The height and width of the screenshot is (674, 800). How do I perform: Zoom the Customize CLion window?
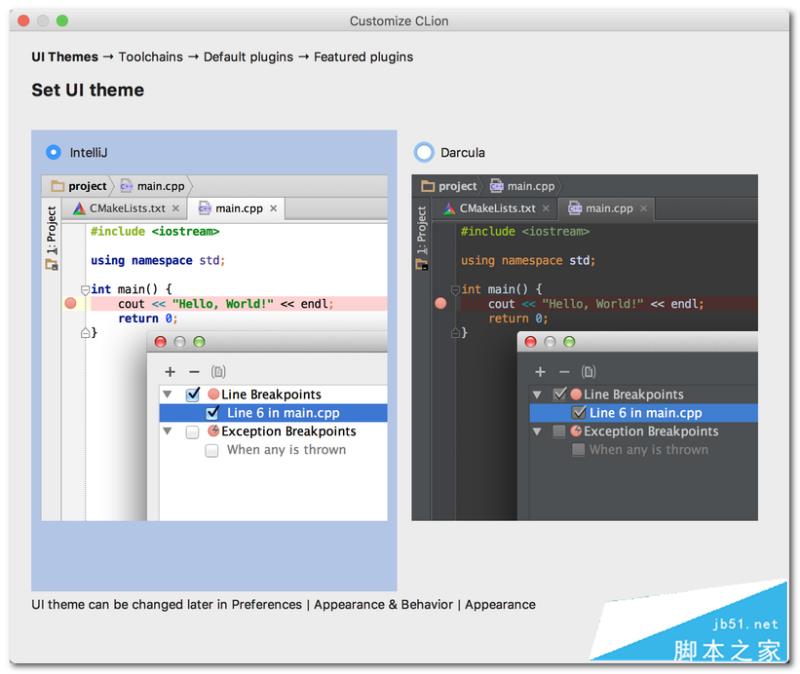tap(62, 21)
